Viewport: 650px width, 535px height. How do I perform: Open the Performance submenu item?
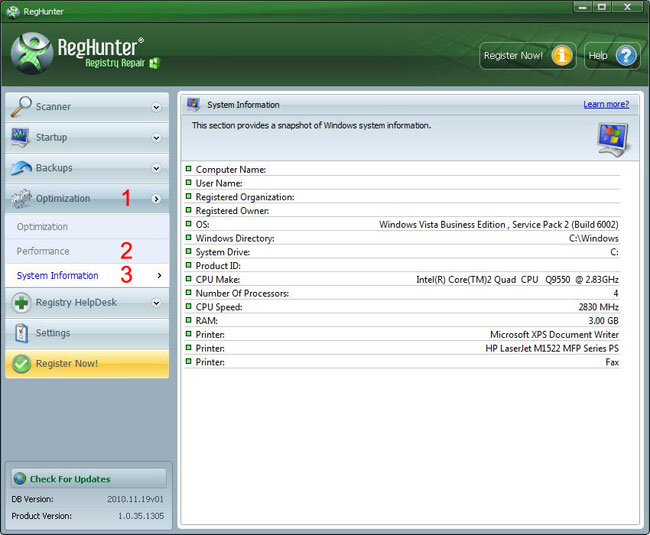(x=43, y=251)
